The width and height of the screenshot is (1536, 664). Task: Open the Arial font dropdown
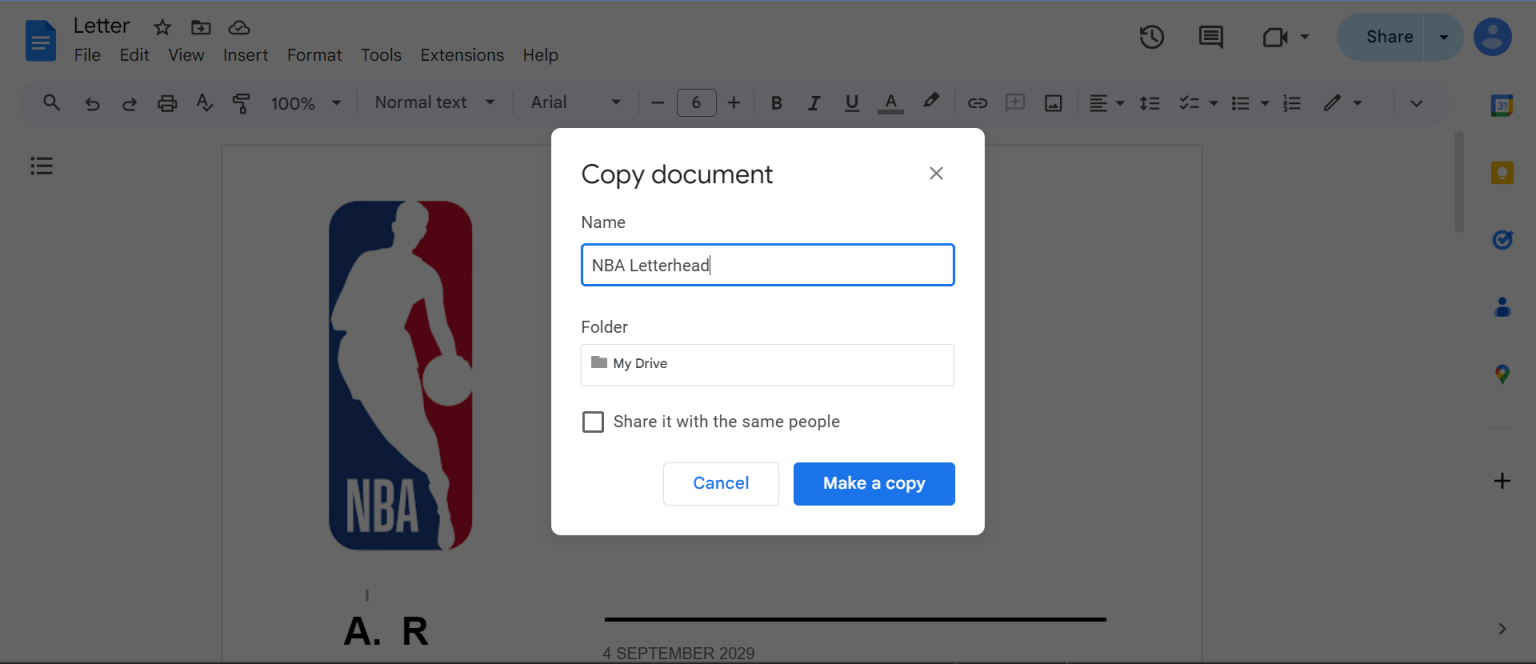tap(576, 102)
